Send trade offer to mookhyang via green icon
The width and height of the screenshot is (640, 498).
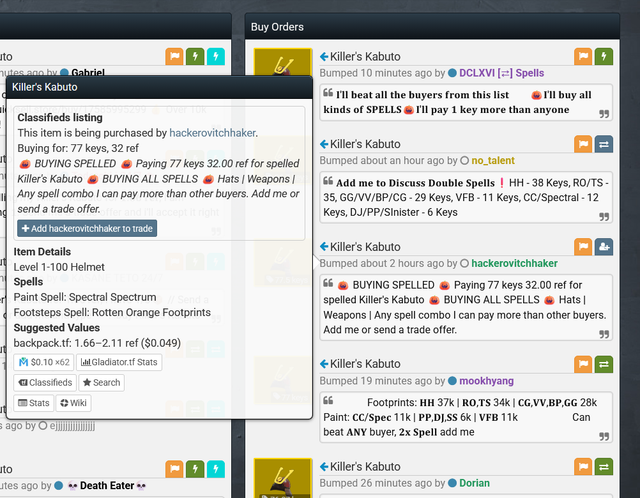(604, 364)
